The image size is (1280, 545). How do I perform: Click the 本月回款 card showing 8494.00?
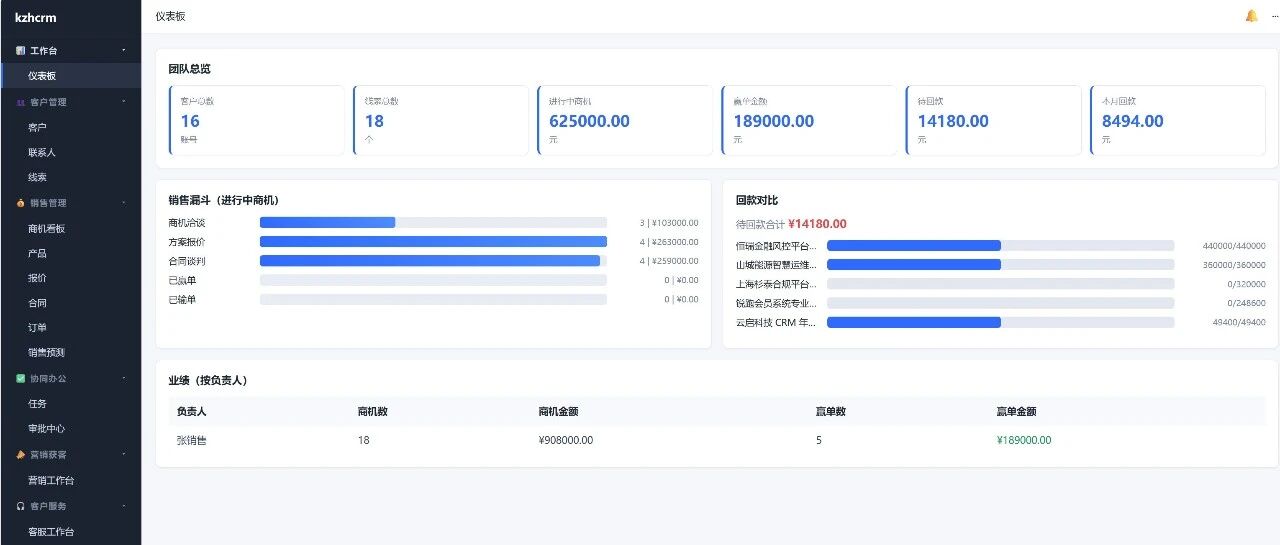point(1178,120)
